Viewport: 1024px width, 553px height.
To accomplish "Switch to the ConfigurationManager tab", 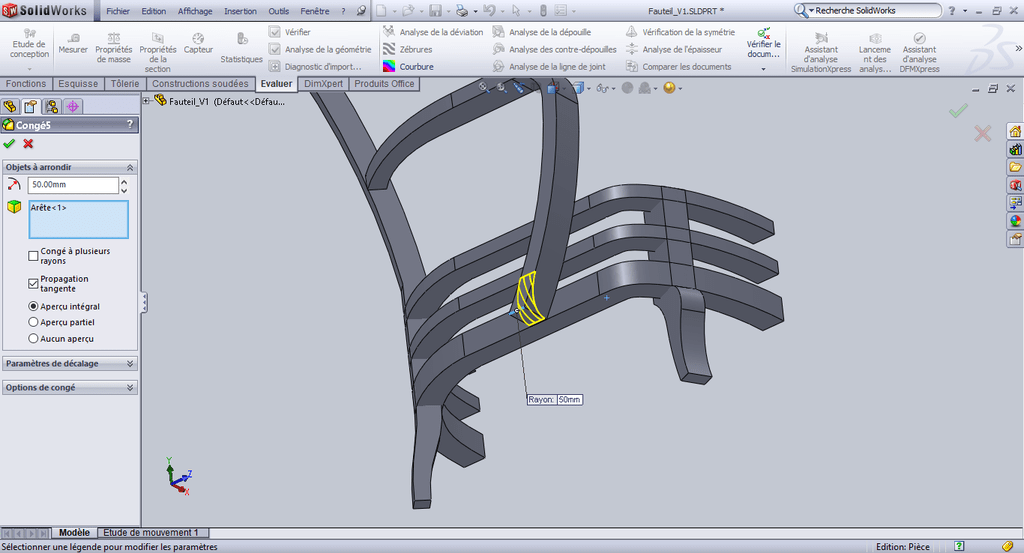I will [x=52, y=106].
